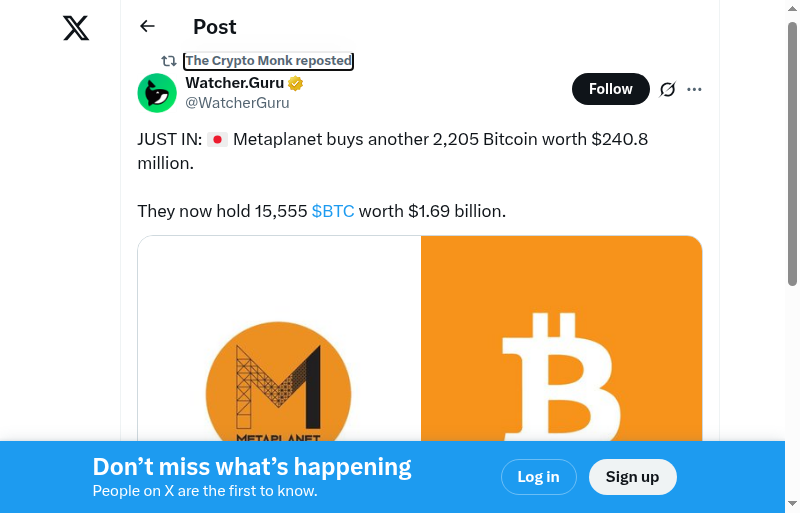Go back using the left arrow
The width and height of the screenshot is (800, 513).
(x=148, y=27)
